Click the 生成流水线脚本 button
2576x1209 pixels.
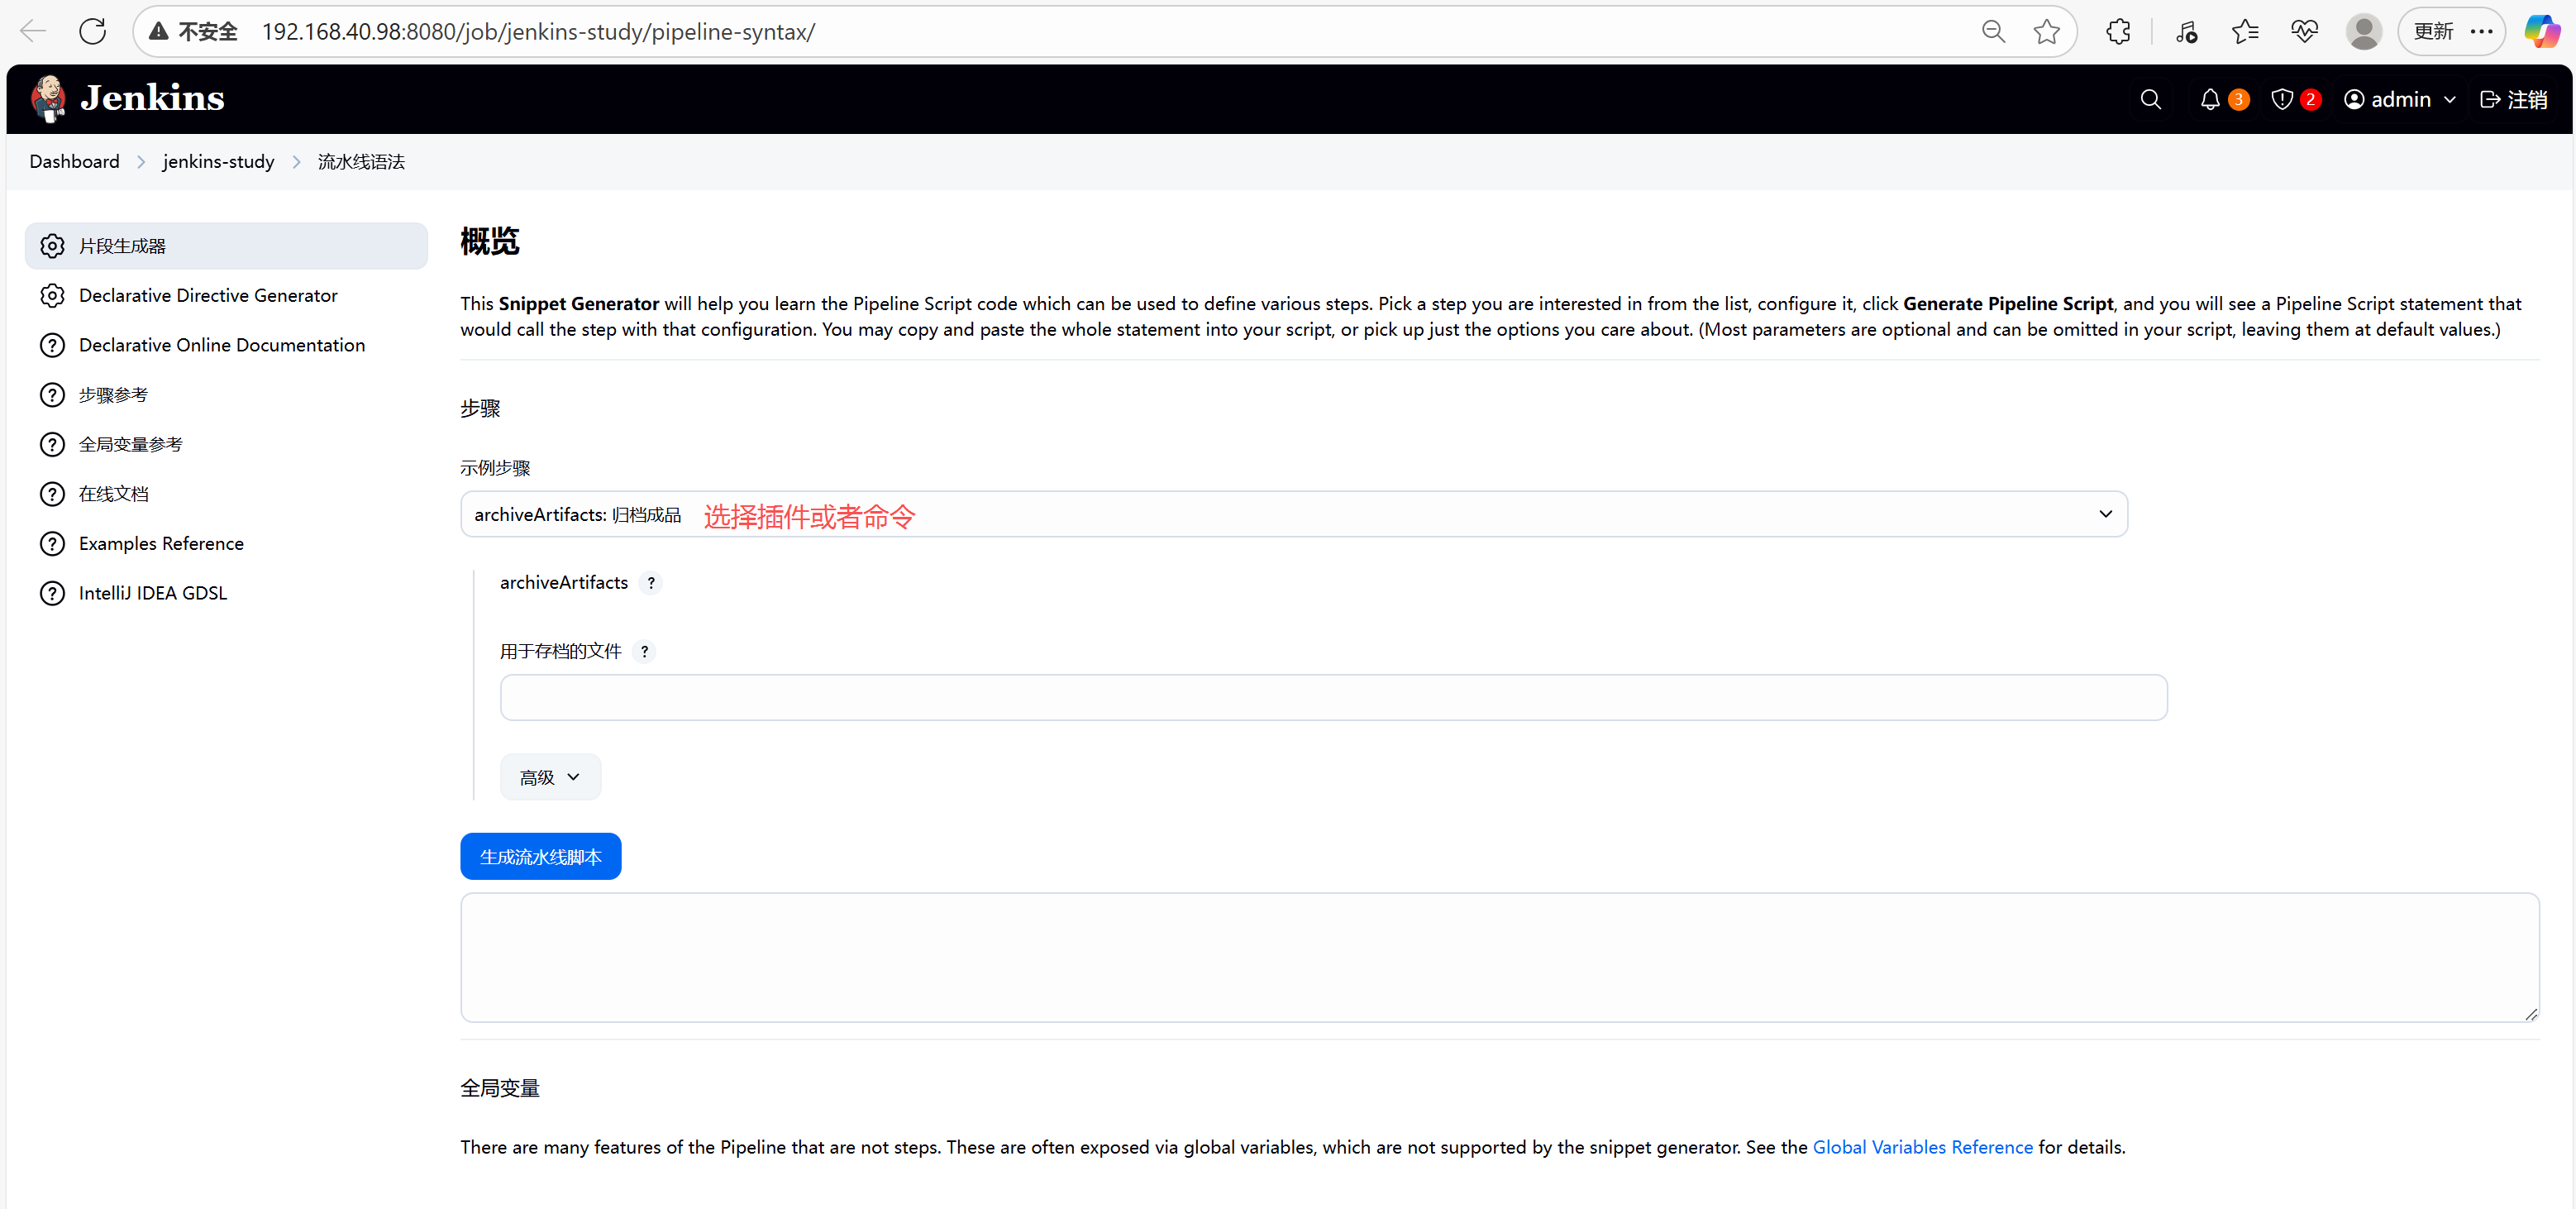click(x=540, y=856)
